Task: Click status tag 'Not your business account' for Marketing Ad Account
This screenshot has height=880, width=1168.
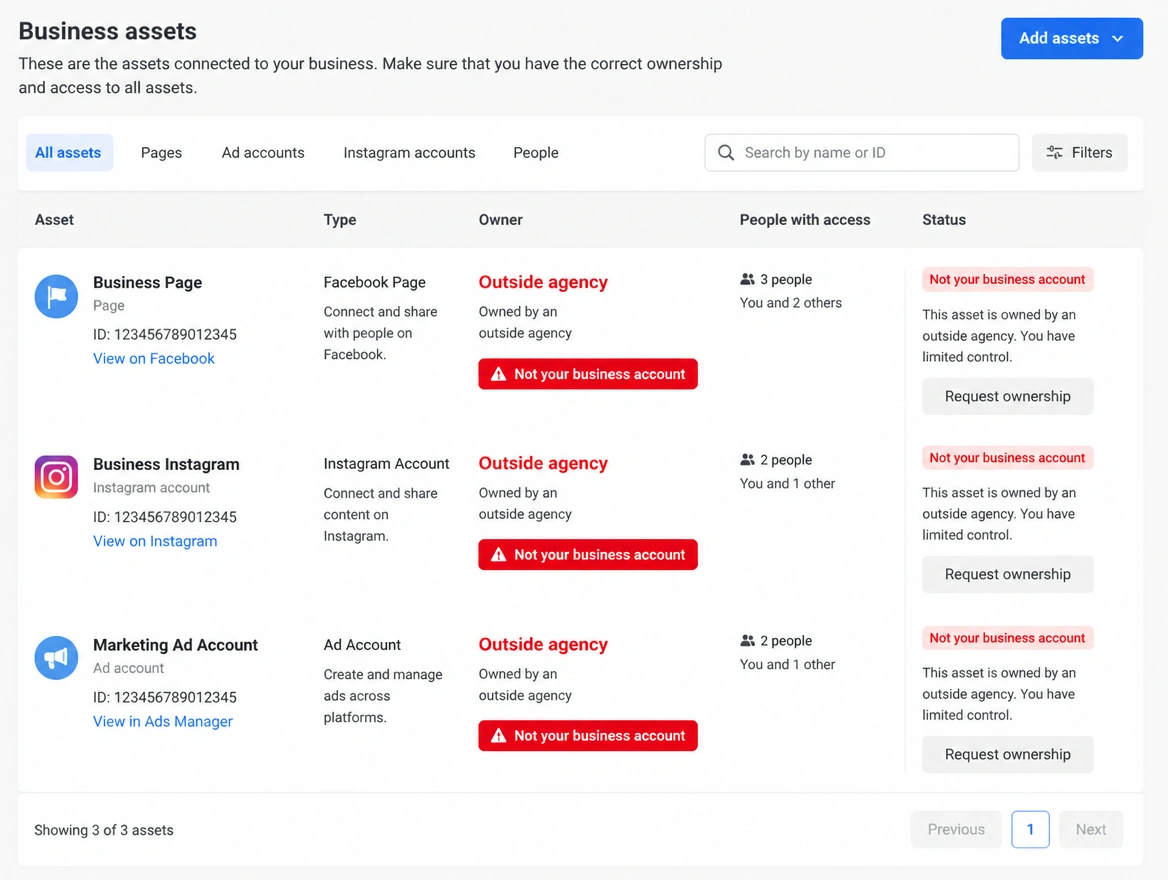Action: (x=1007, y=638)
